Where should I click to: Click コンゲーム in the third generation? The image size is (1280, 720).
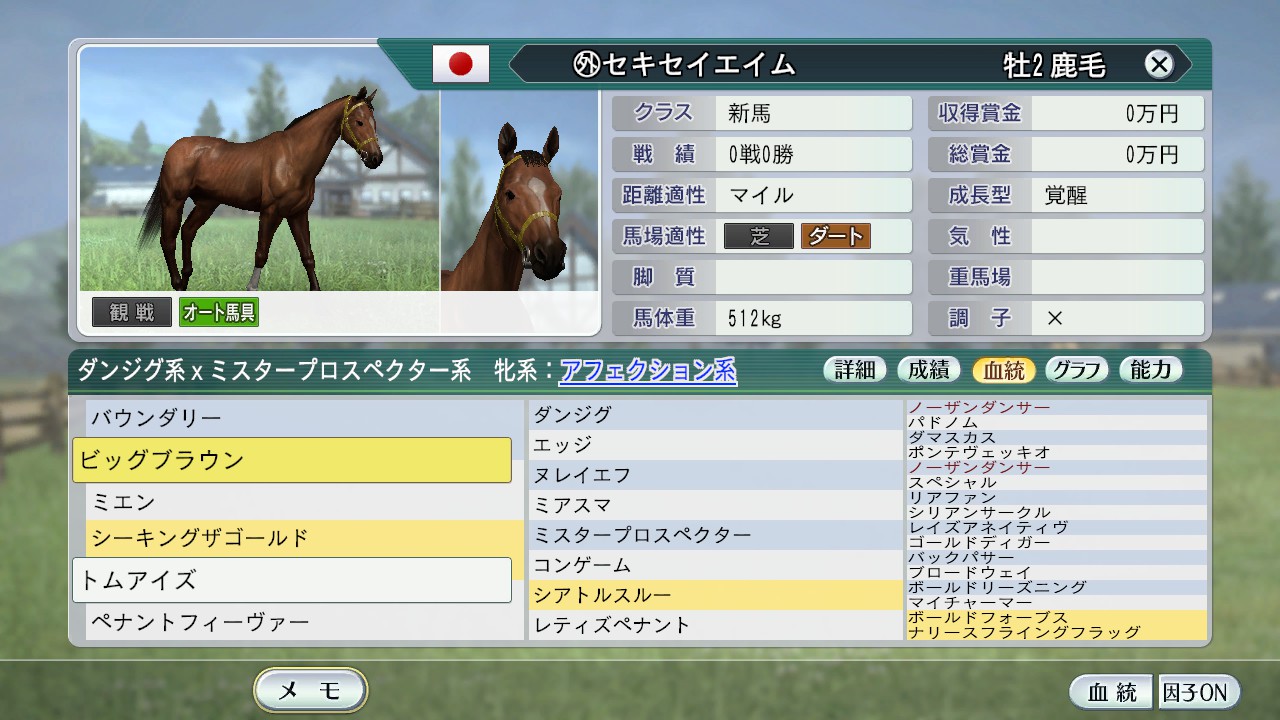[716, 564]
